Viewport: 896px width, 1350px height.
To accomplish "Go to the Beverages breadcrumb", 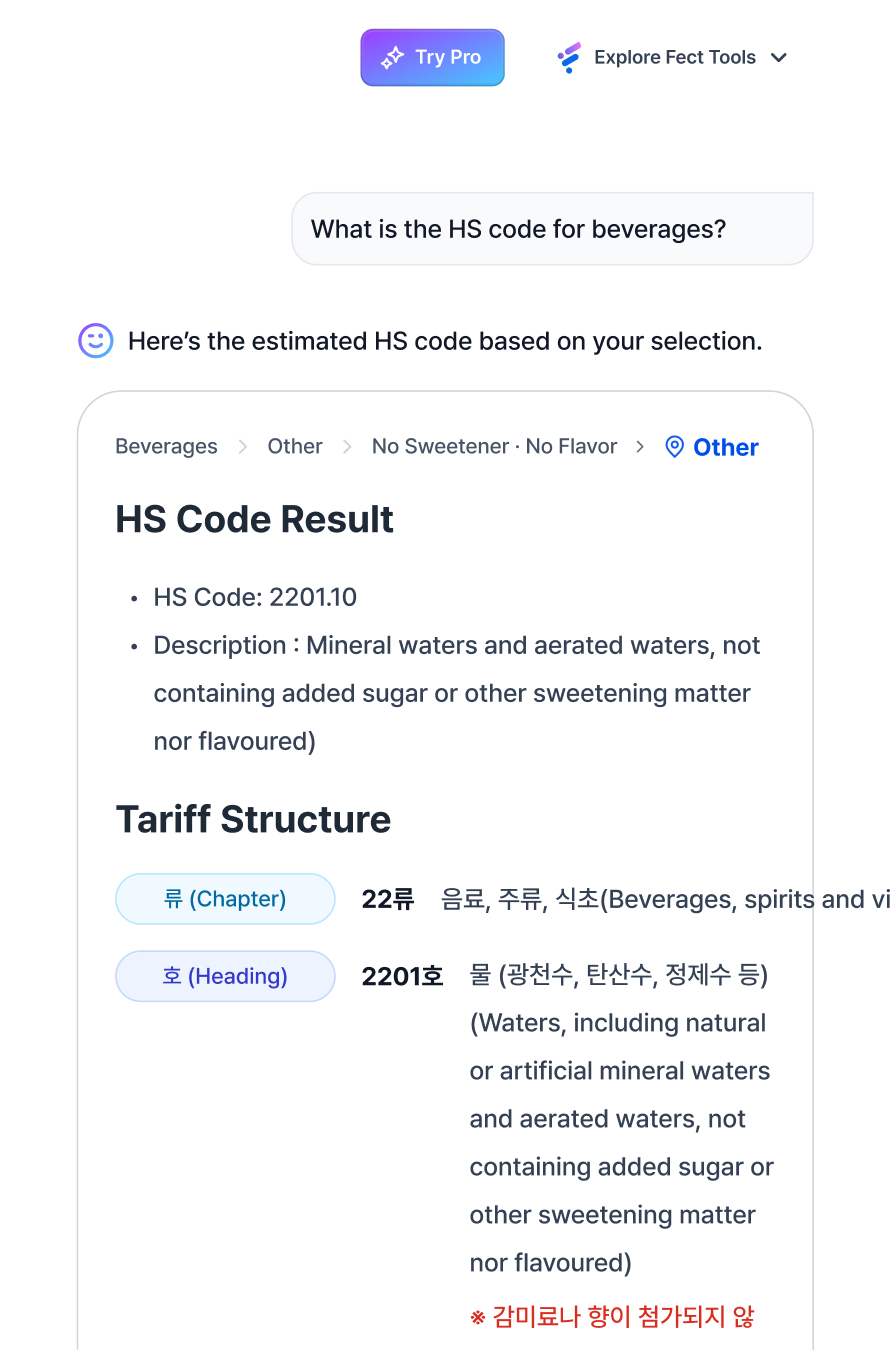I will pos(166,447).
